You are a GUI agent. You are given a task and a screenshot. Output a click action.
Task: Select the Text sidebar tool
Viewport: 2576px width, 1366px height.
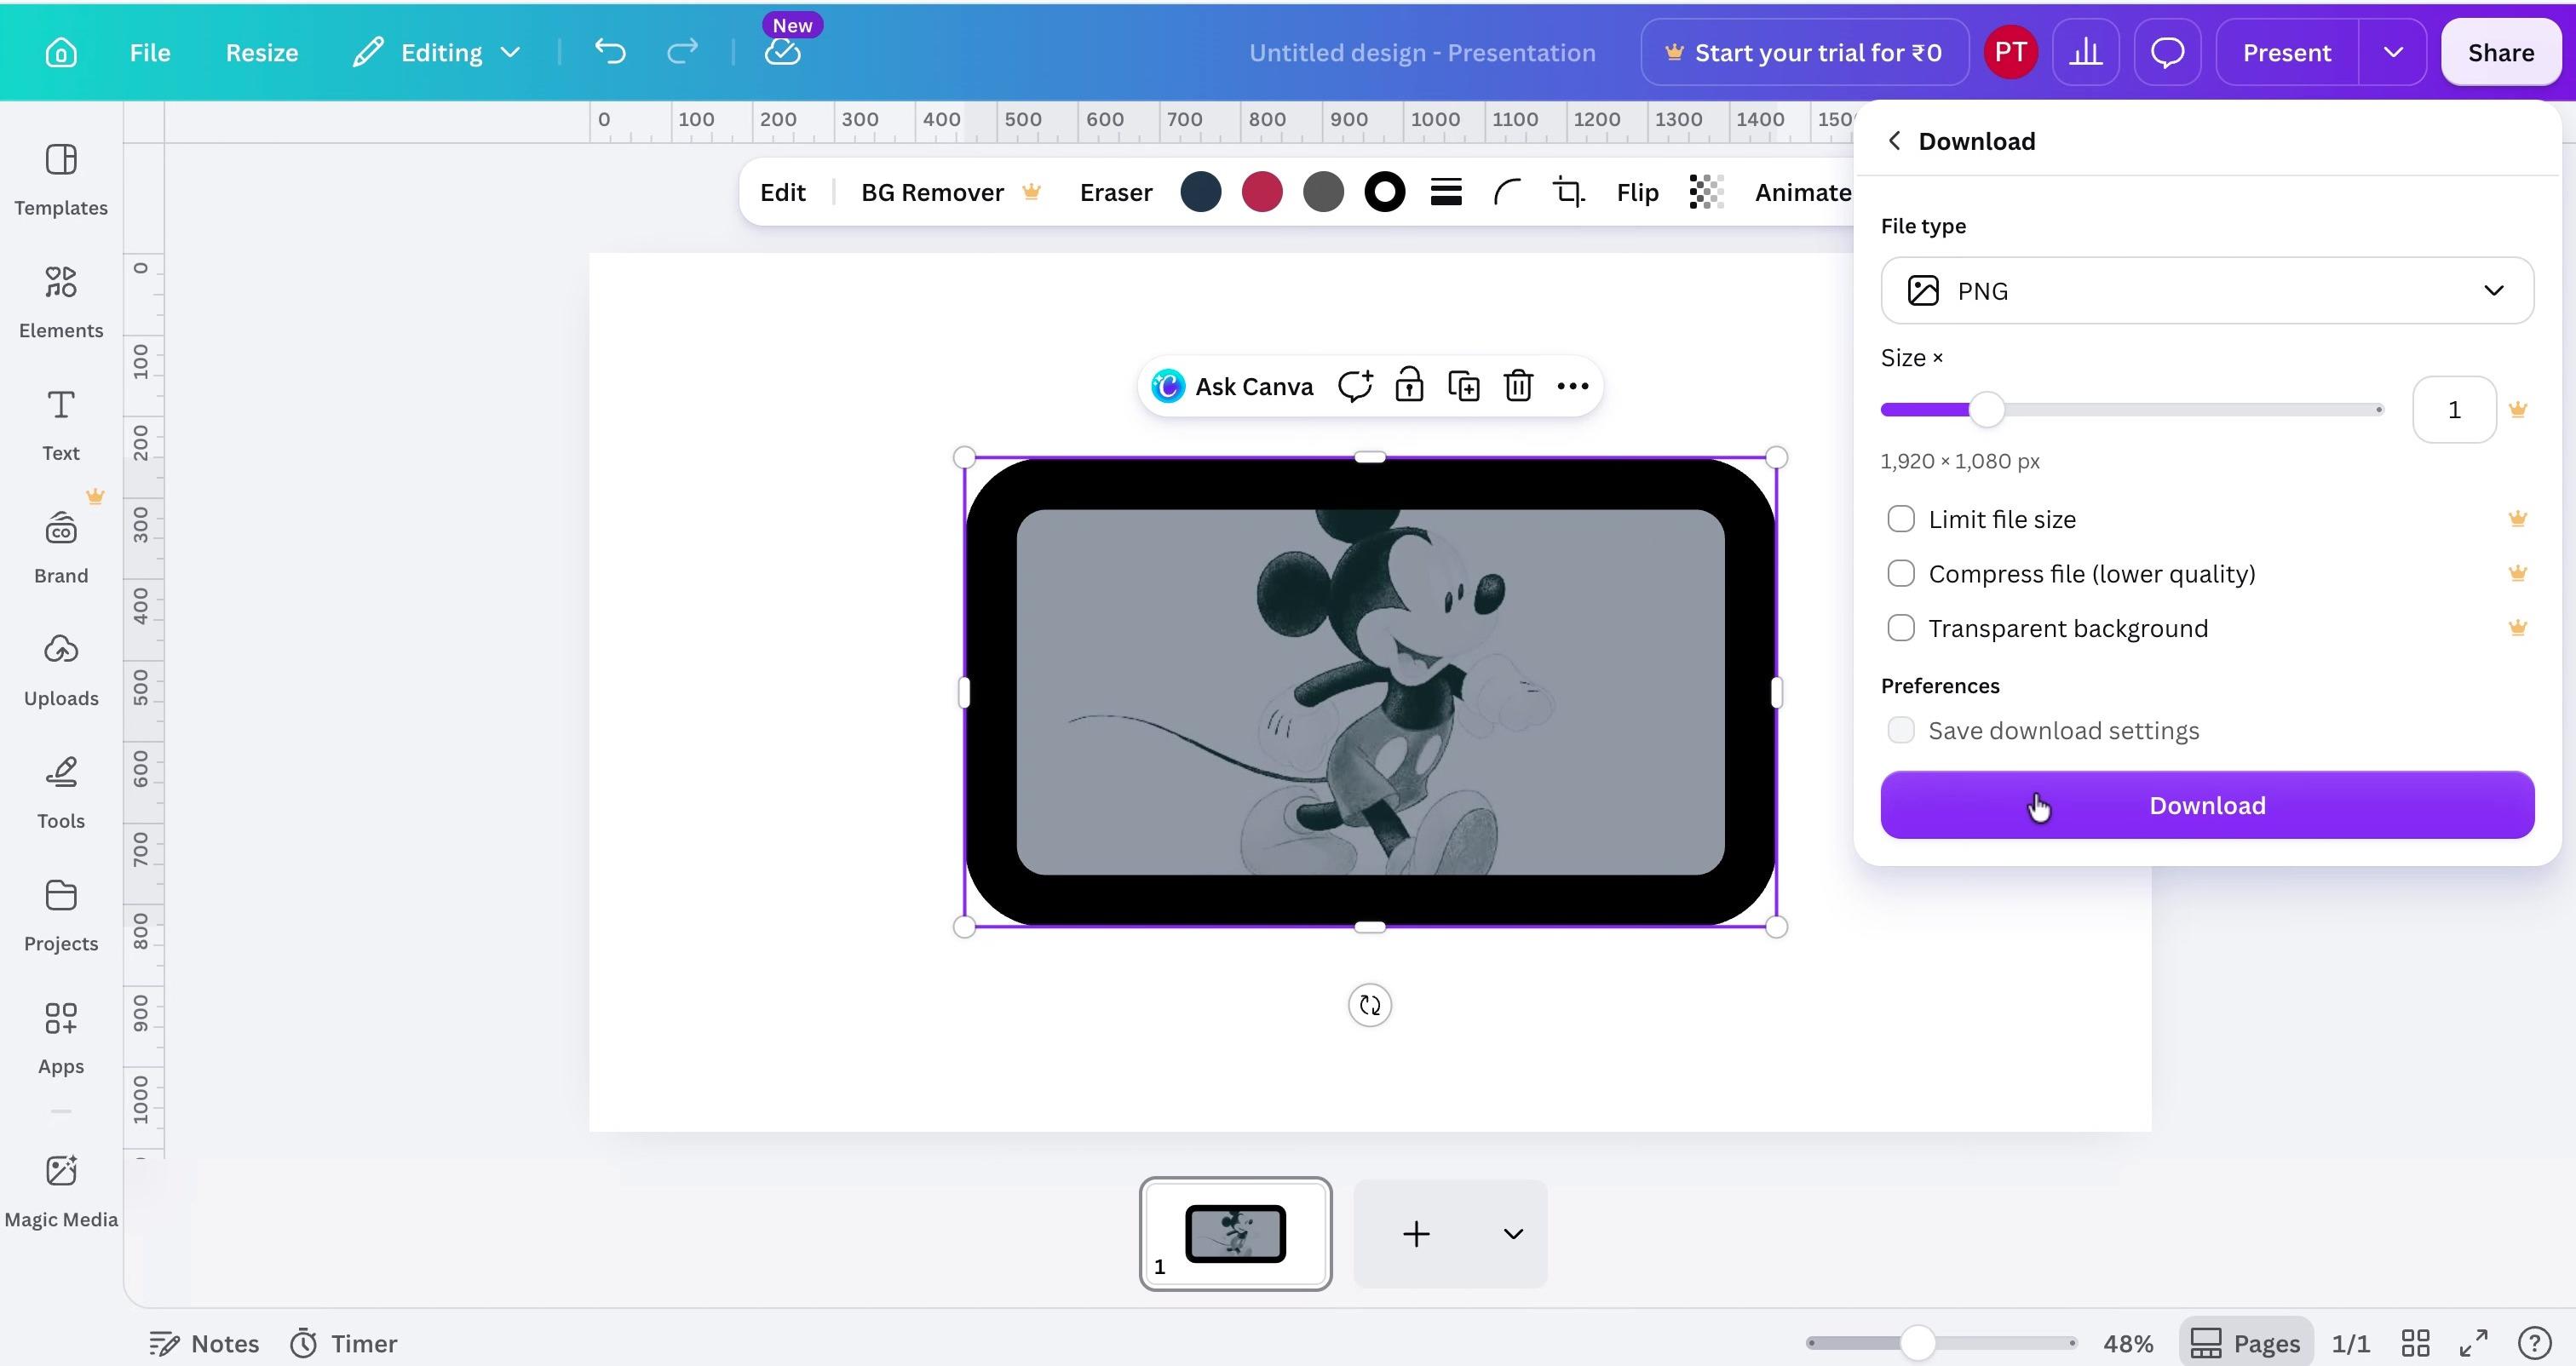61,426
